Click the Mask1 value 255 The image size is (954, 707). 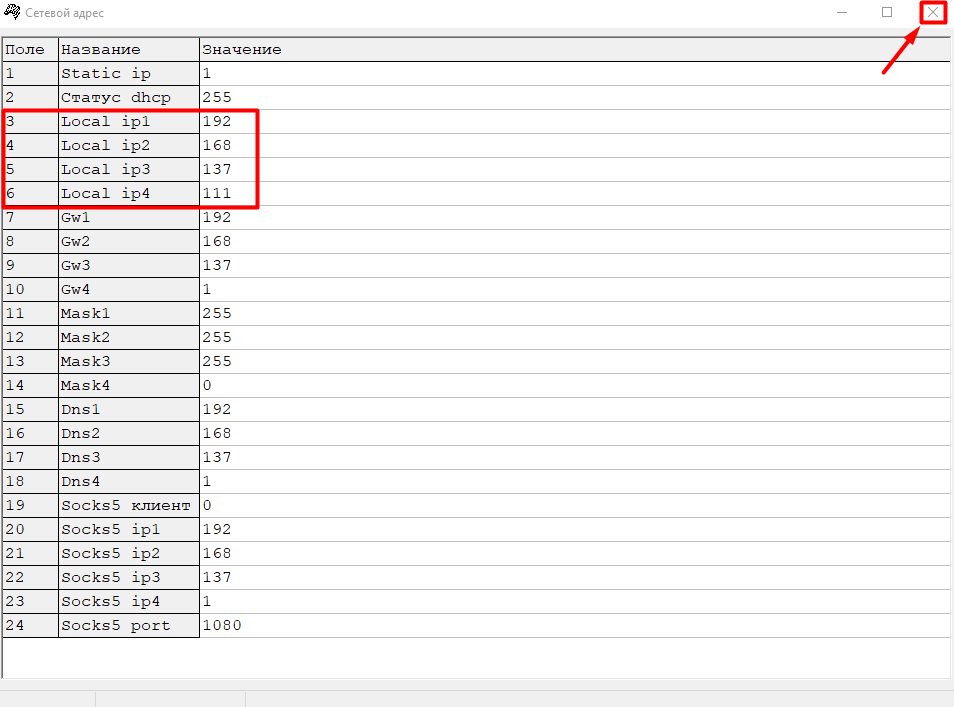[x=575, y=314]
